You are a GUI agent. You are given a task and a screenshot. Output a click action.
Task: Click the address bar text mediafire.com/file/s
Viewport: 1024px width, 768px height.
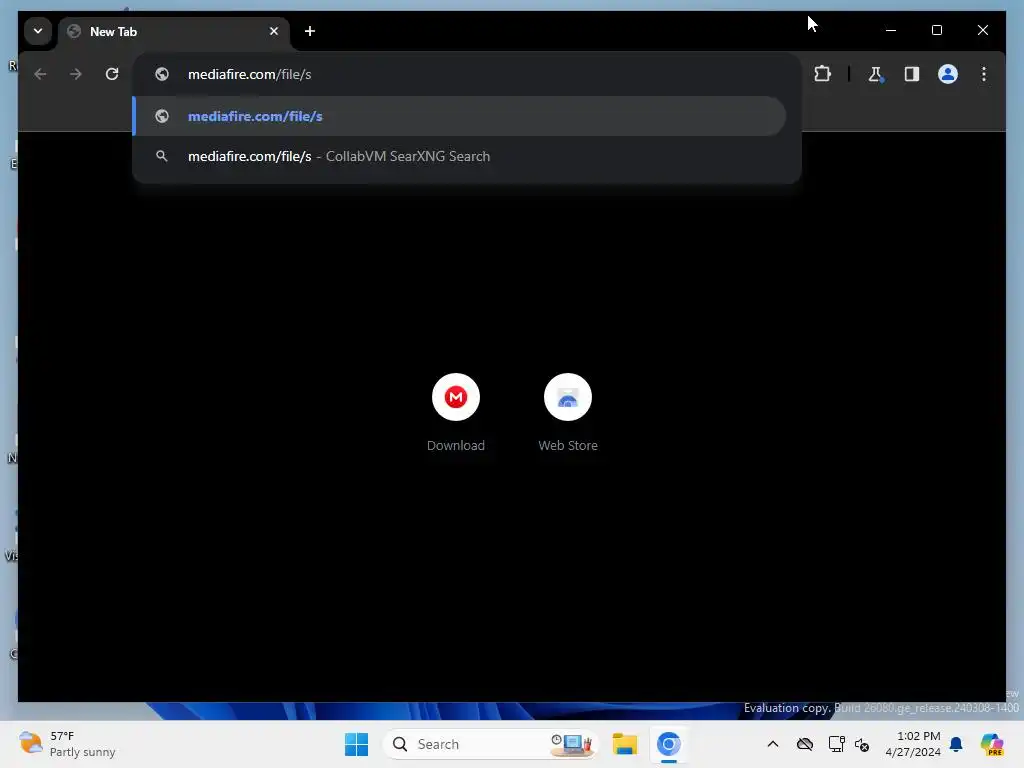(249, 74)
